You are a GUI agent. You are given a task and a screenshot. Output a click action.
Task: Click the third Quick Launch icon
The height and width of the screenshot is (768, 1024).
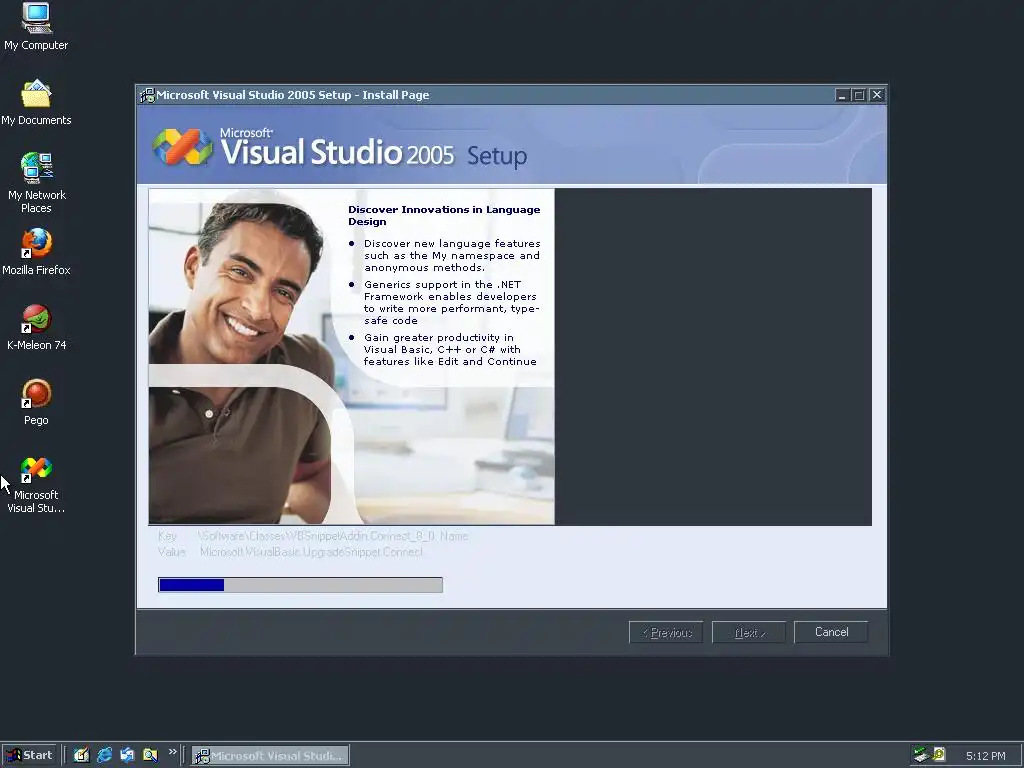[127, 756]
